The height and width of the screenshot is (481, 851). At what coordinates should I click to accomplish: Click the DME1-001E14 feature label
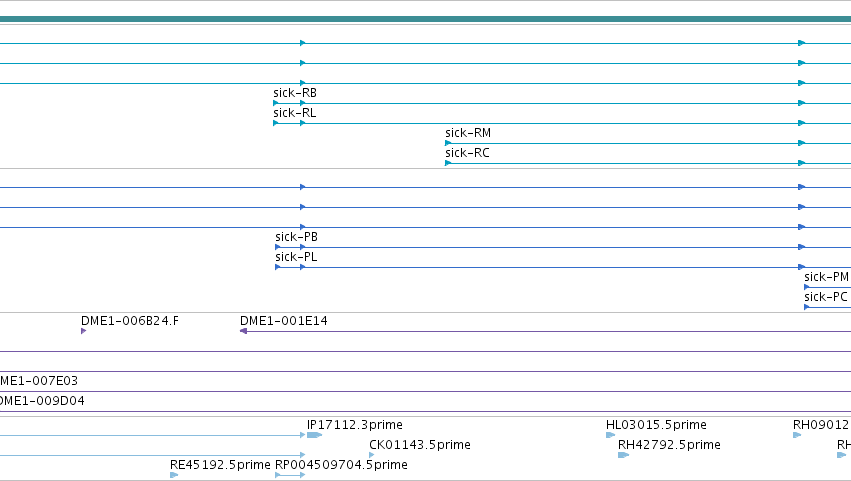point(284,321)
